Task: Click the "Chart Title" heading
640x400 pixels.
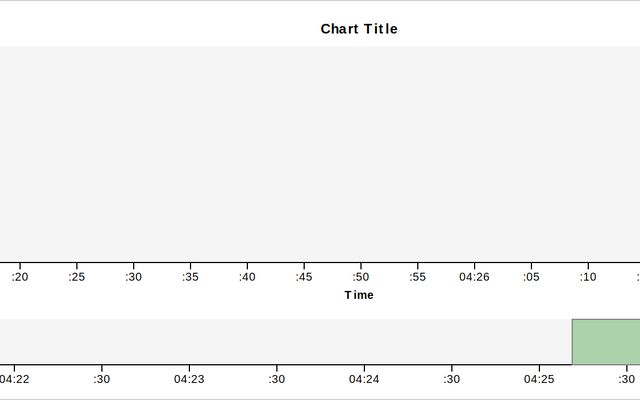Action: point(359,29)
